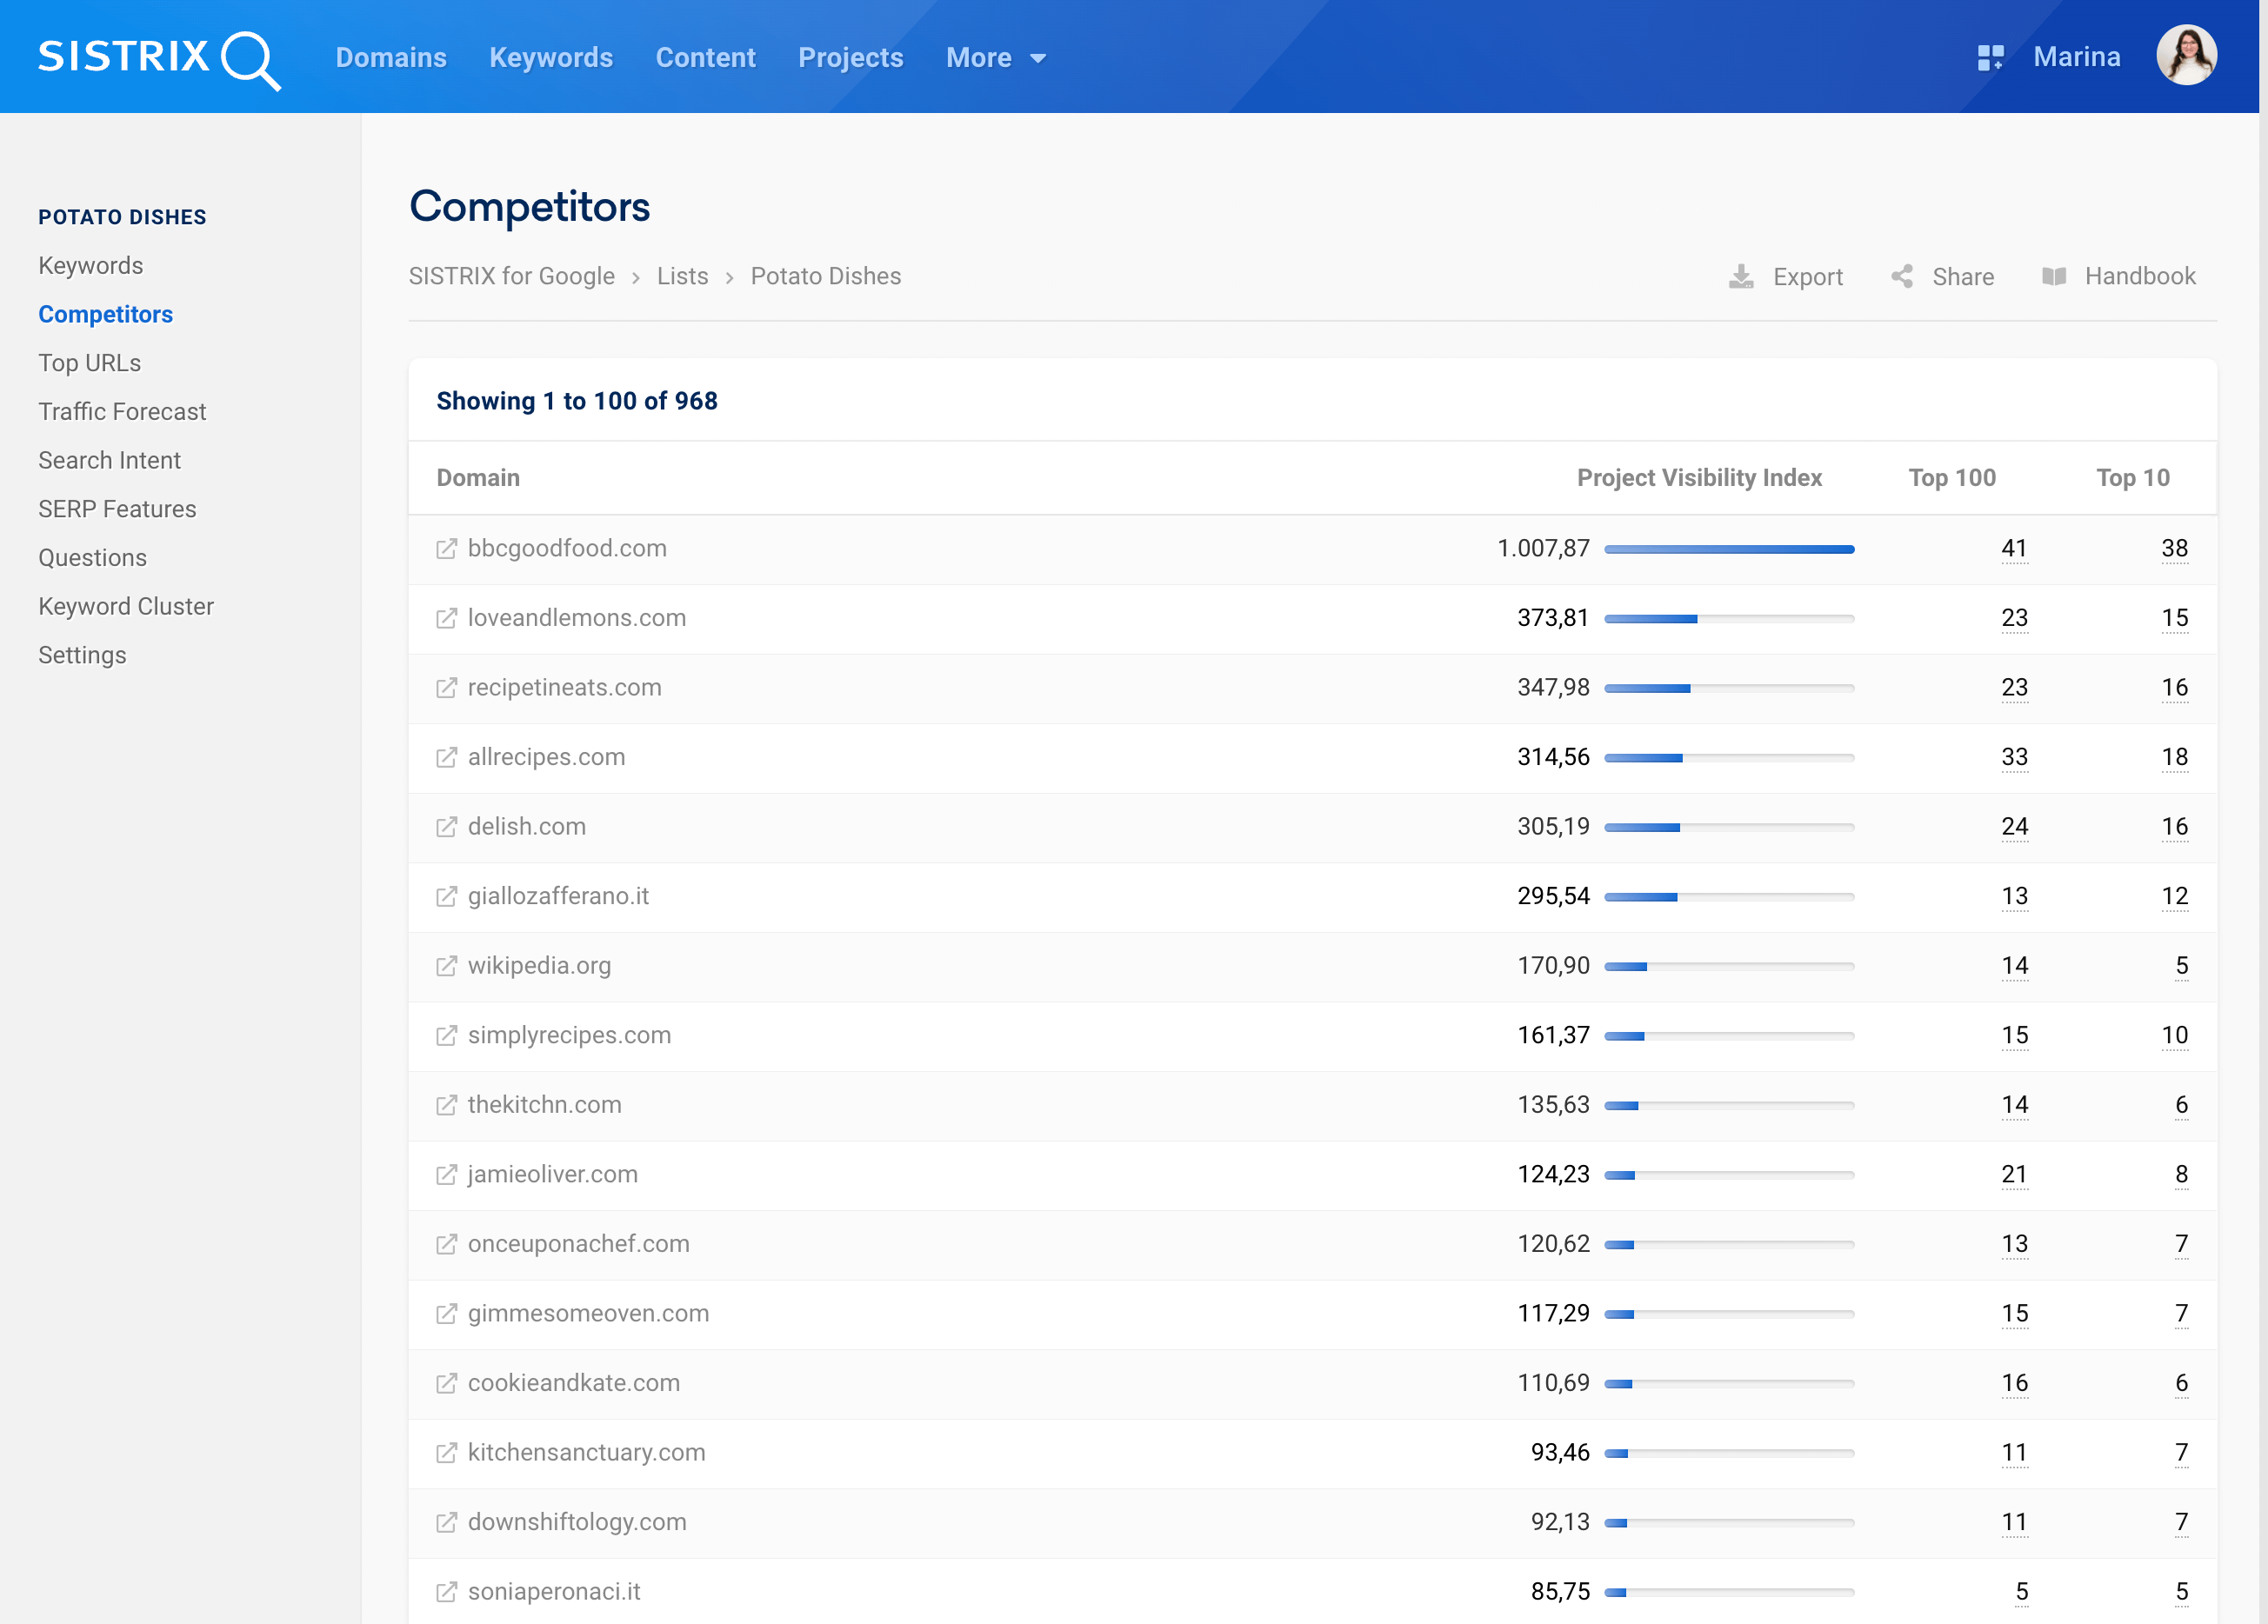Click the Share icon
Screen dimensions: 2268x1624
1902,277
